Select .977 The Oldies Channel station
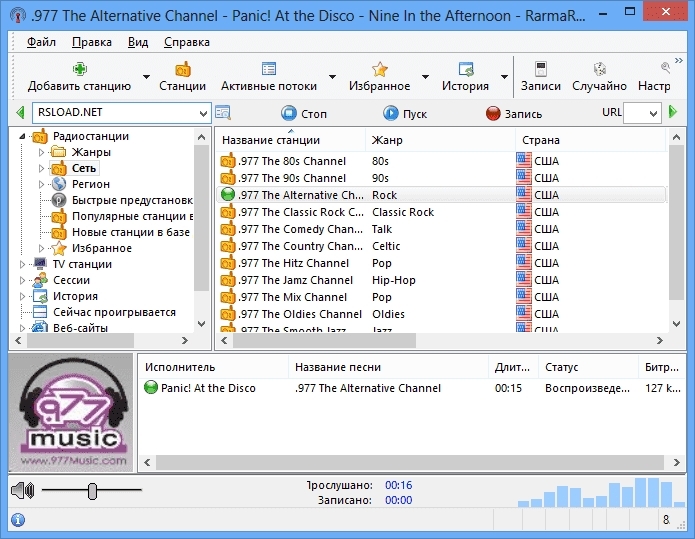 point(300,314)
